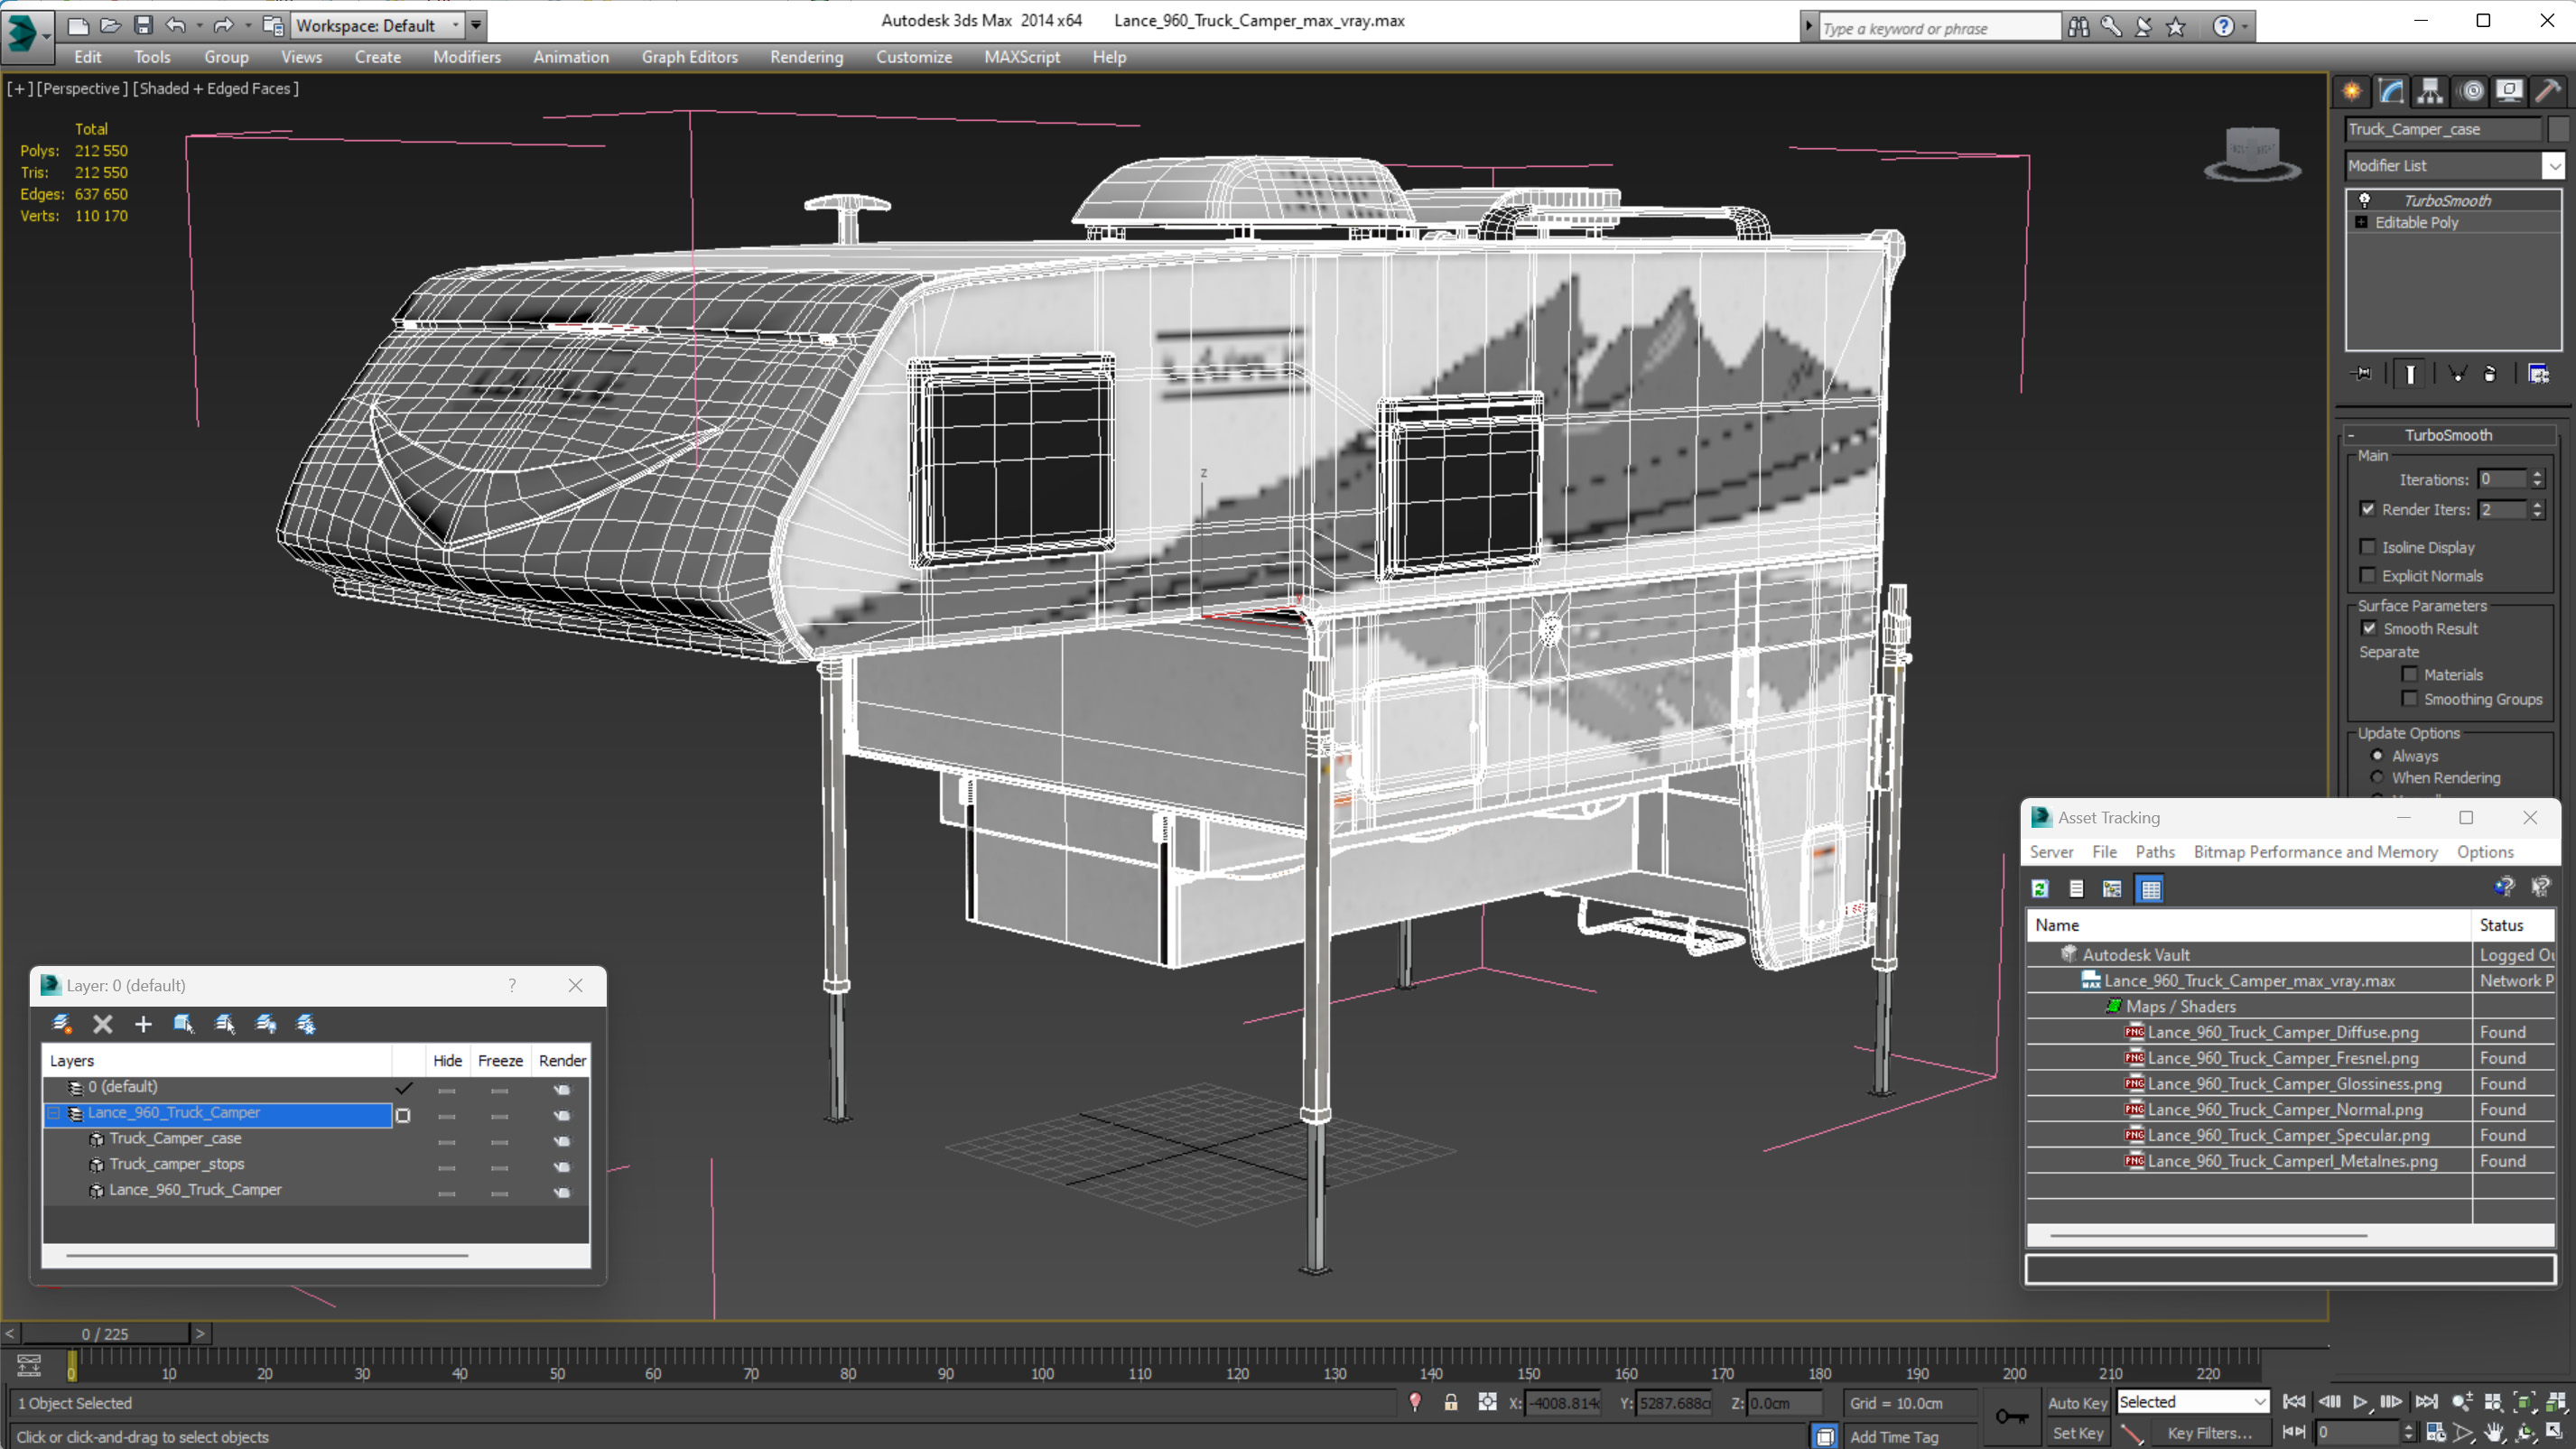The height and width of the screenshot is (1449, 2576).
Task: Click the Truck_Camper_case object color swatch
Action: (2558, 129)
